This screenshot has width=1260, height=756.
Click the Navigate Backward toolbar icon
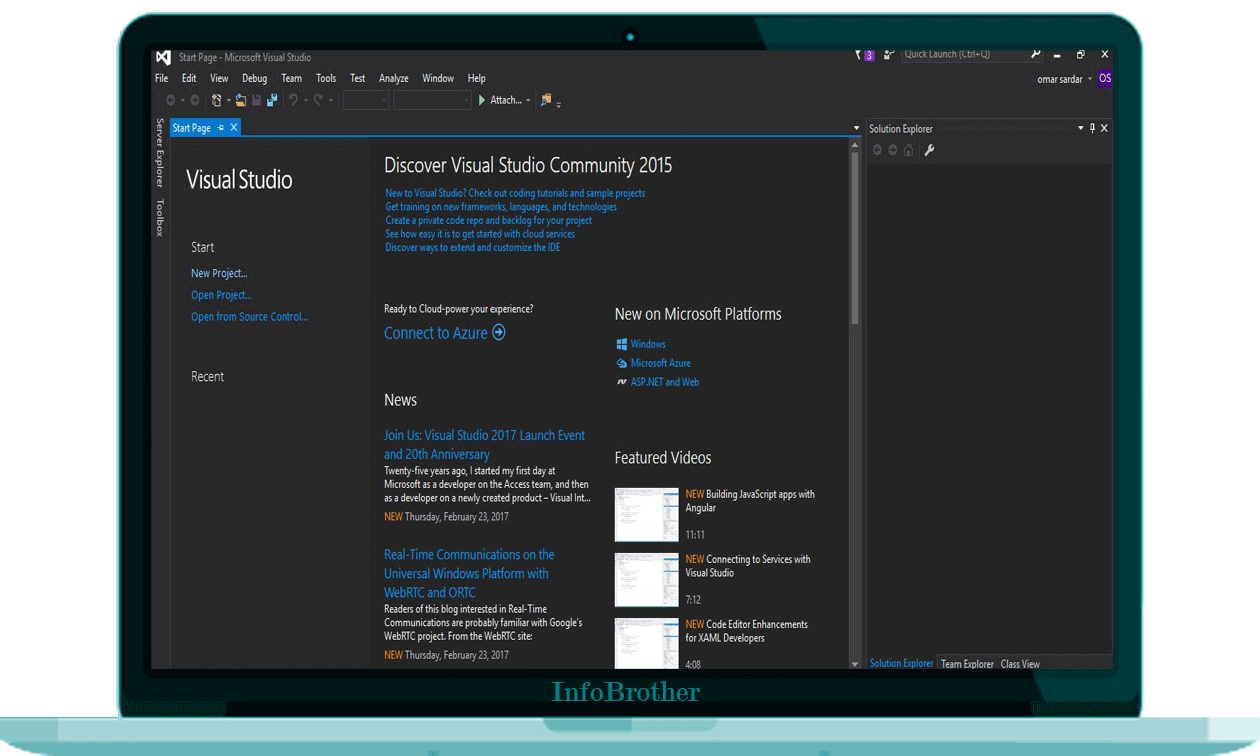pos(171,100)
